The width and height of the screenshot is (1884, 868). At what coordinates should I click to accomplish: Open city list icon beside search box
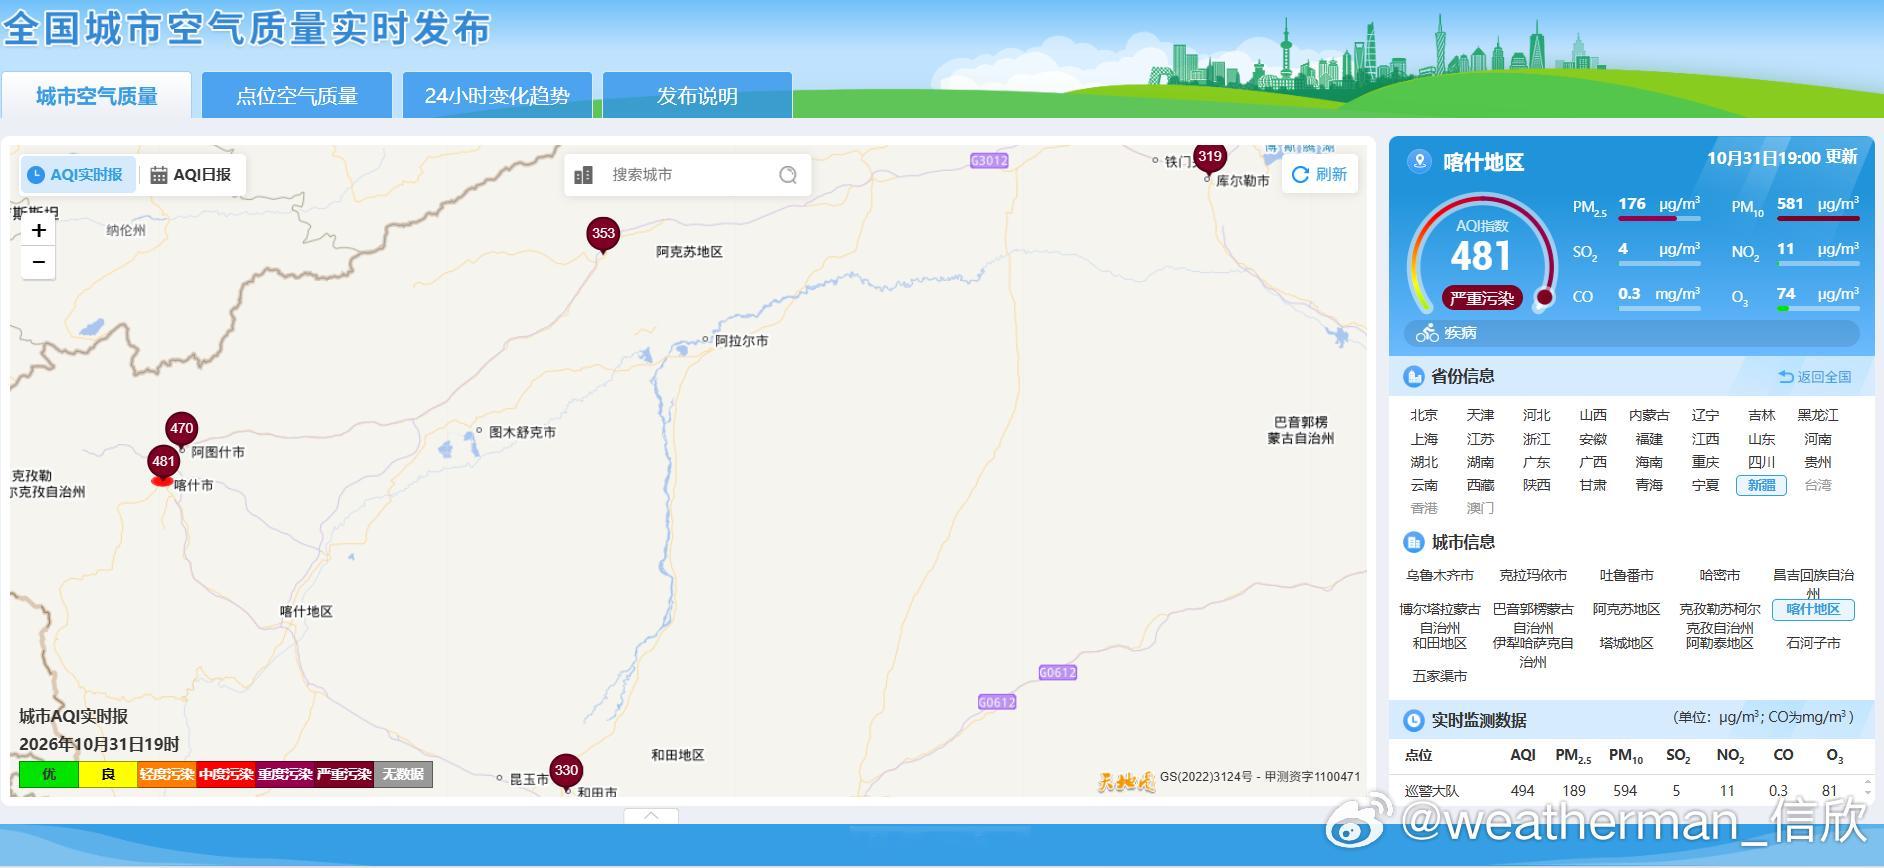(x=584, y=175)
